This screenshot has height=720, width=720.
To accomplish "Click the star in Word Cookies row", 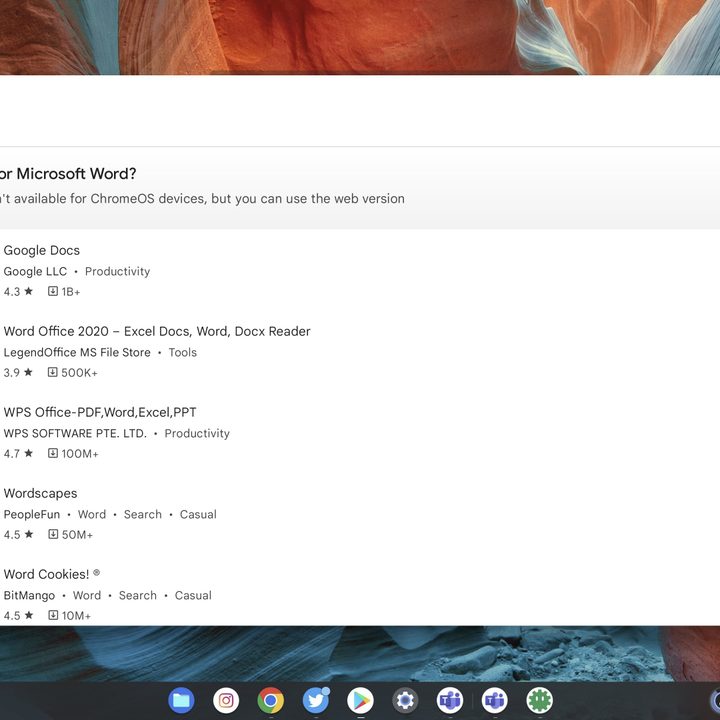I will pyautogui.click(x=28, y=615).
